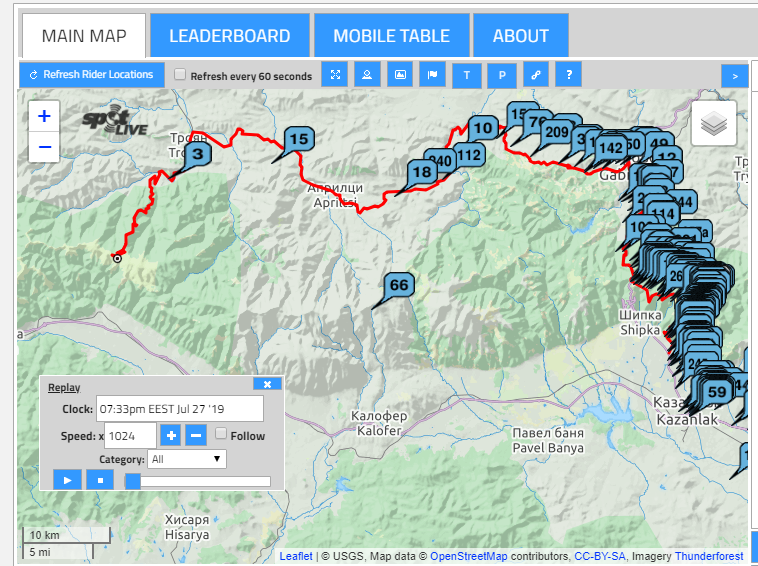The image size is (758, 566).
Task: Select rider marker 142
Action: 611,148
